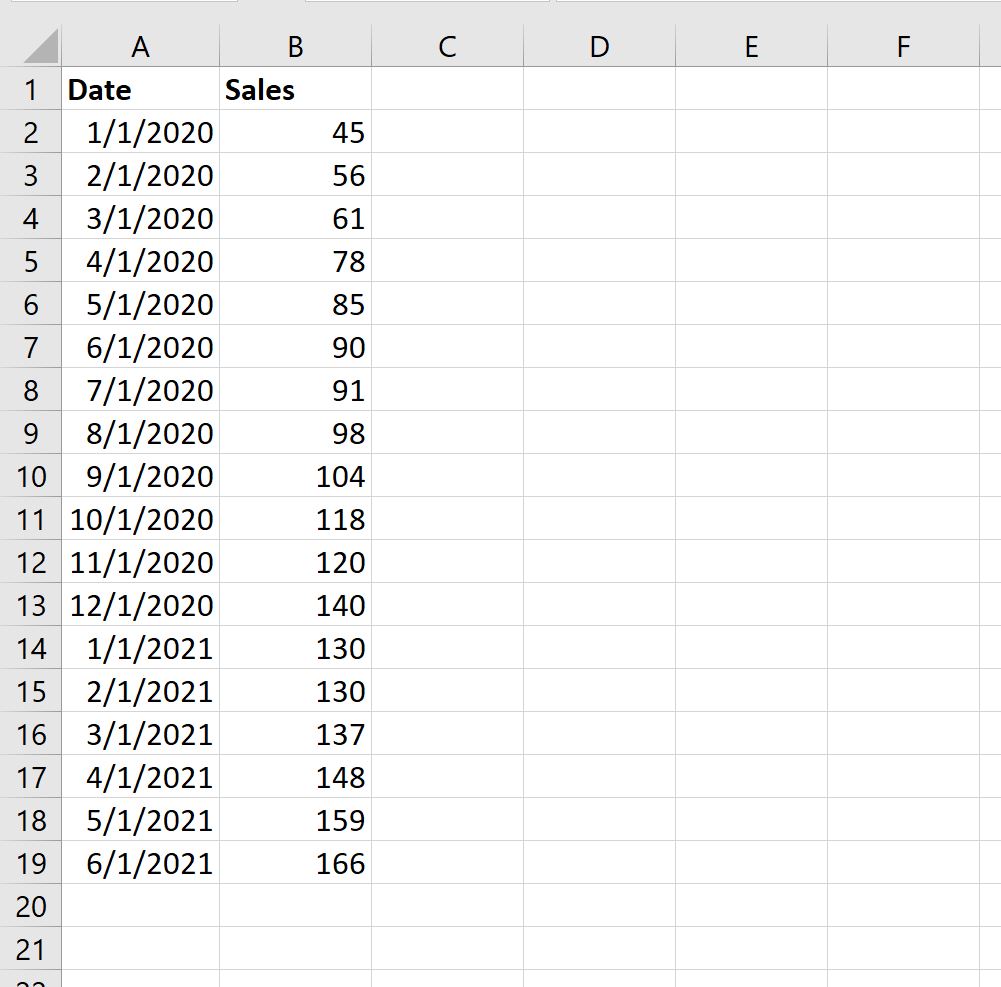The height and width of the screenshot is (987, 1001).
Task: Select row 1 header
Action: pos(31,89)
